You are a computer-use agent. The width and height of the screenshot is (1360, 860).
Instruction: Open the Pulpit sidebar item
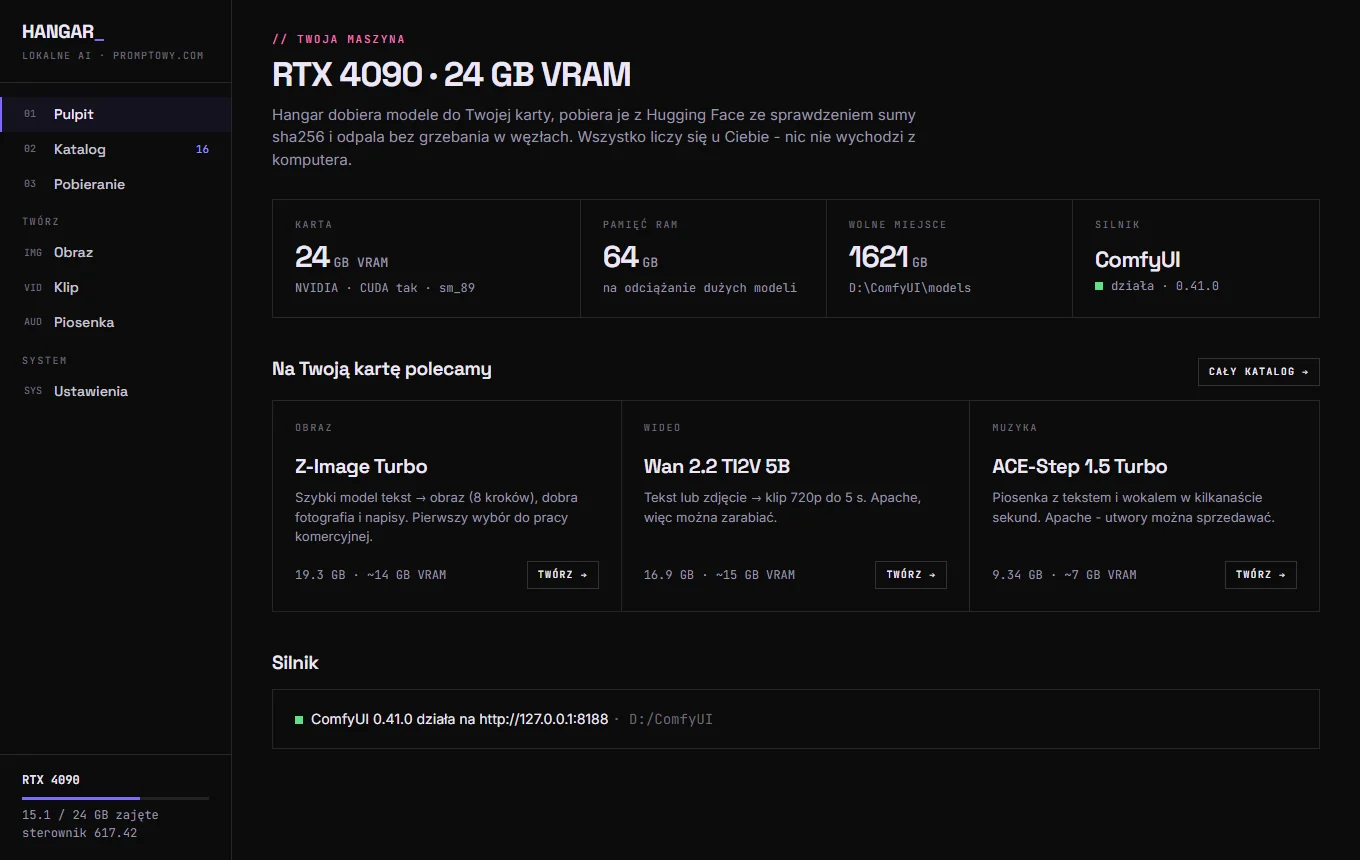point(115,114)
